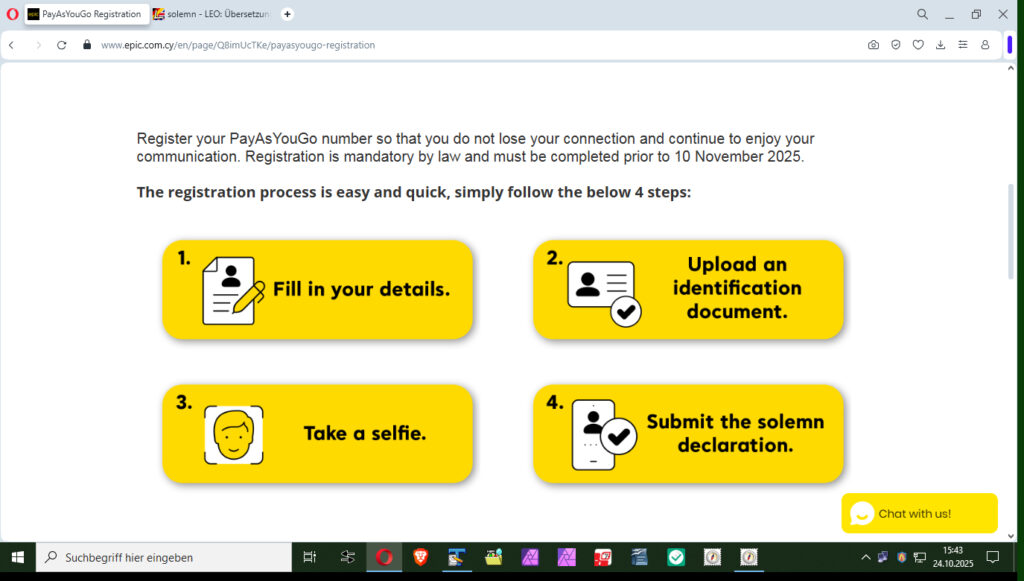Click 'Upload an identification document' step
1024x581 pixels.
pyautogui.click(x=688, y=288)
